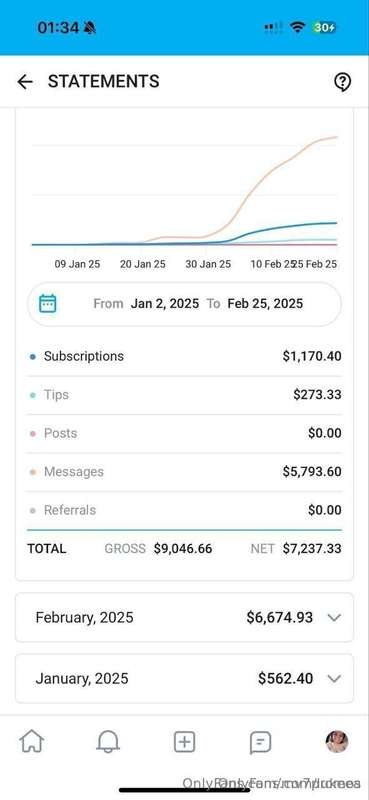Tap the back arrow next to STATEMENTS

[x=24, y=82]
